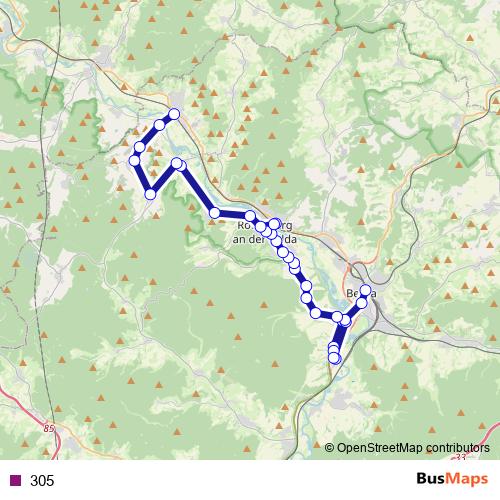Click the stop marker at the peak after the V-bend

[177, 163]
